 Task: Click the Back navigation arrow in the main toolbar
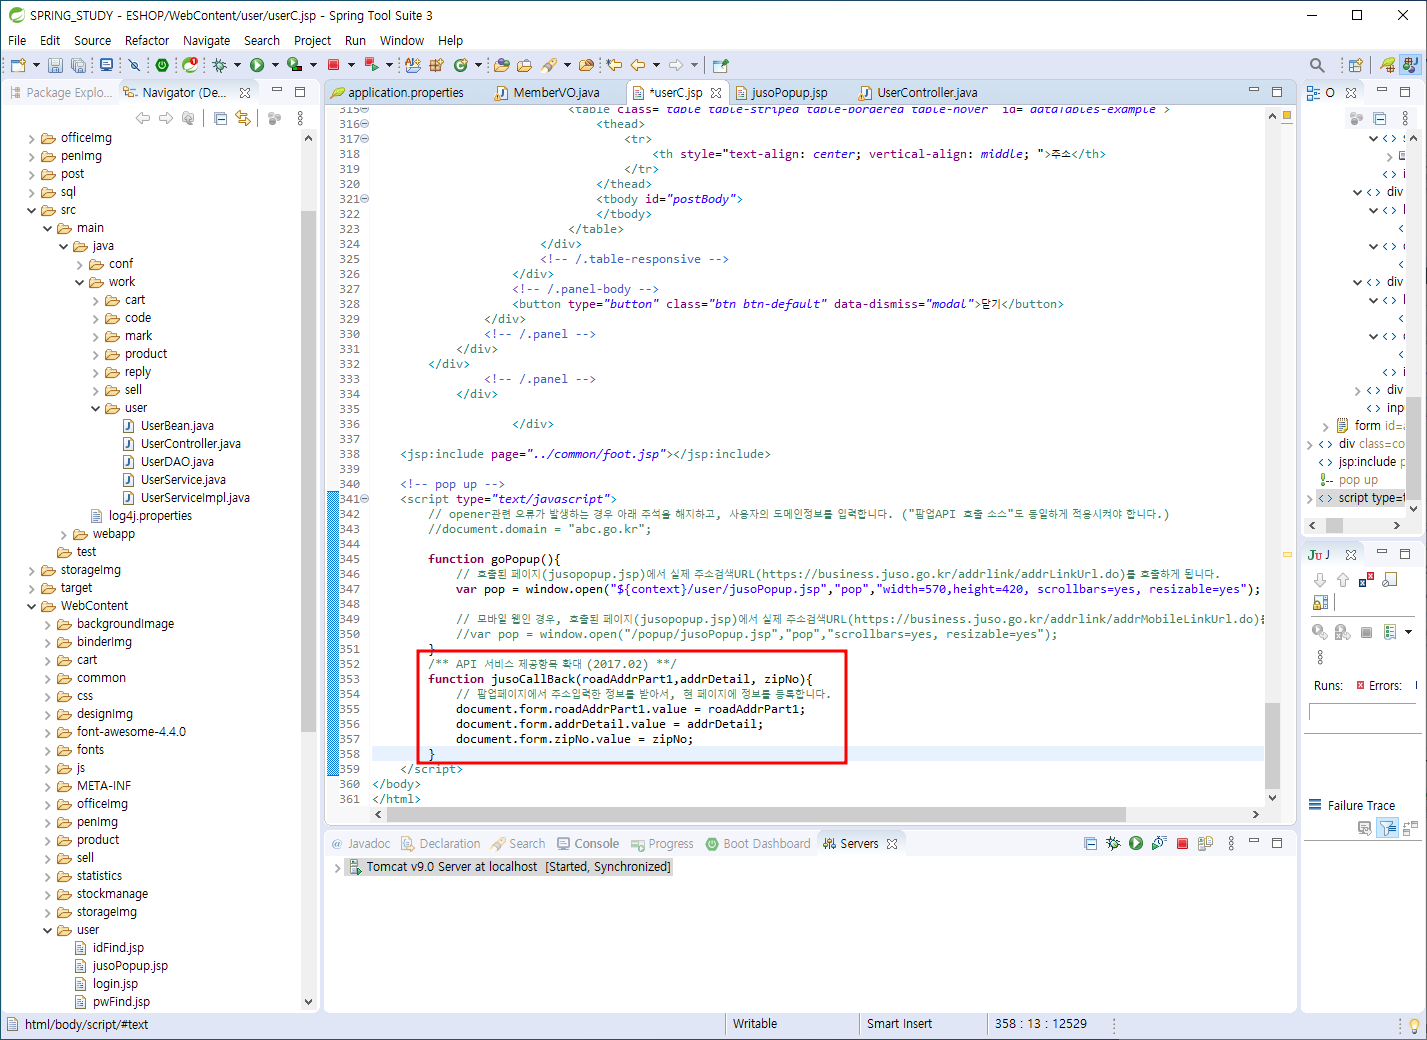(x=638, y=65)
